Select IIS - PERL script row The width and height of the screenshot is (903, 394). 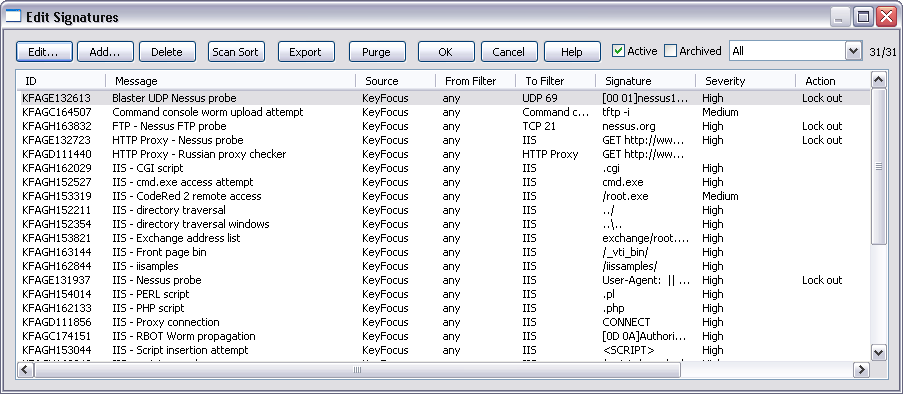[x=443, y=294]
